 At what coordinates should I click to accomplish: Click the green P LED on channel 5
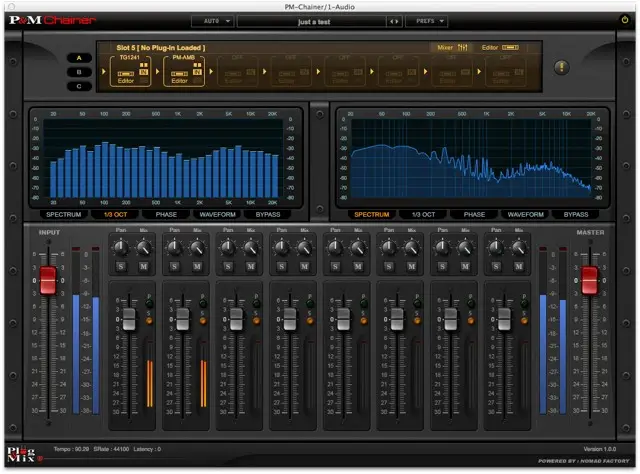363,303
